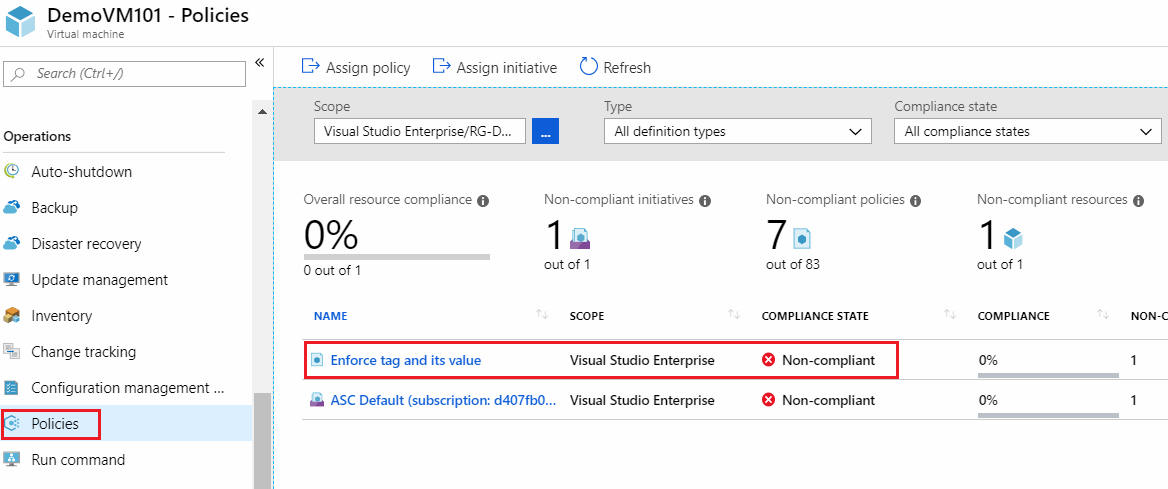The width and height of the screenshot is (1168, 489).
Task: Click the Update management monitor icon
Action: 12,280
